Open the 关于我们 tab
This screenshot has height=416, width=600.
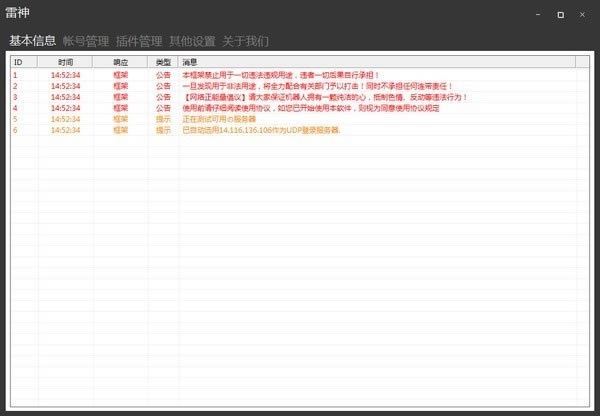point(244,41)
